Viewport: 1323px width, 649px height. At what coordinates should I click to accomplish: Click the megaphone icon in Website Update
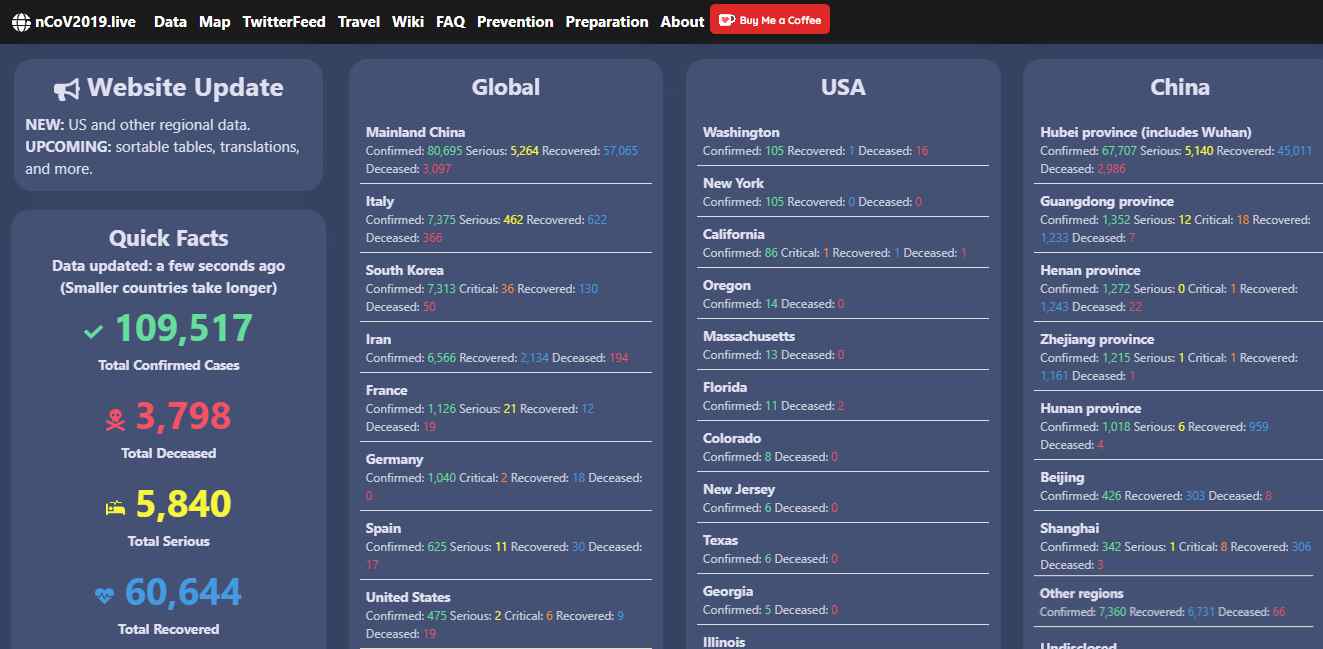pyautogui.click(x=67, y=89)
